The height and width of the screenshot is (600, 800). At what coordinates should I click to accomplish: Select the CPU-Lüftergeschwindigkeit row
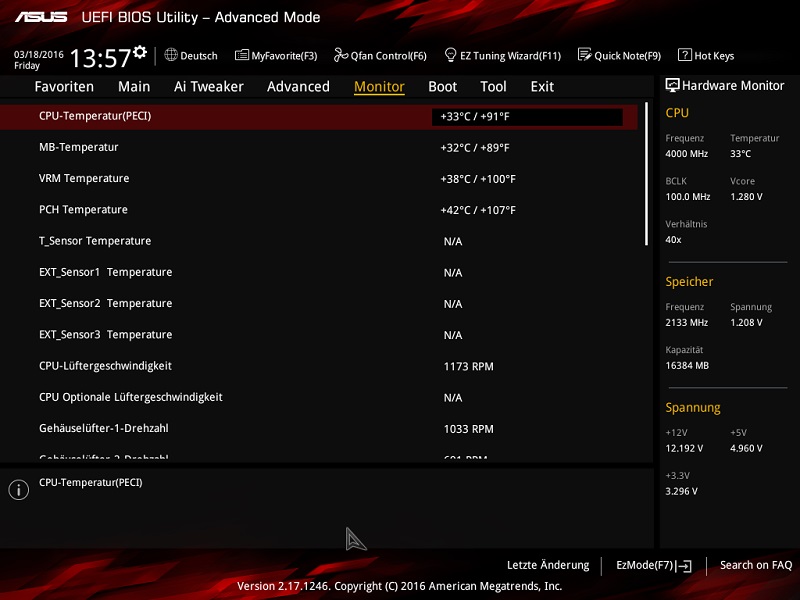[x=319, y=366]
